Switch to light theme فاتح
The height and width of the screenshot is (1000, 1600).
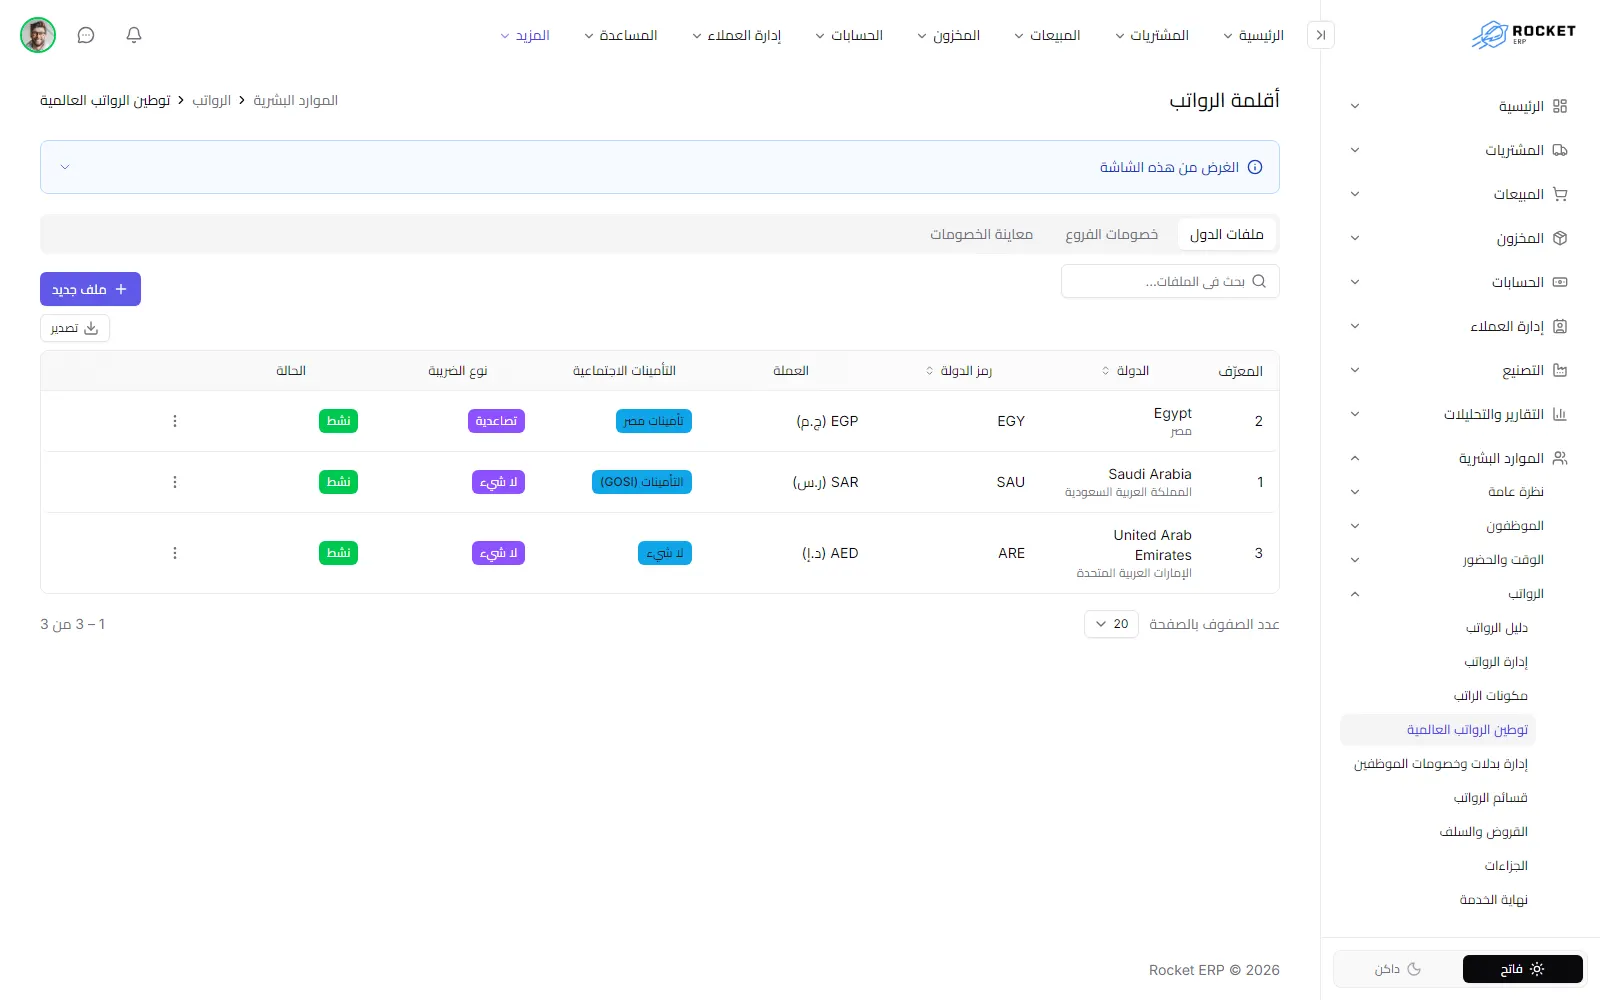1522,969
